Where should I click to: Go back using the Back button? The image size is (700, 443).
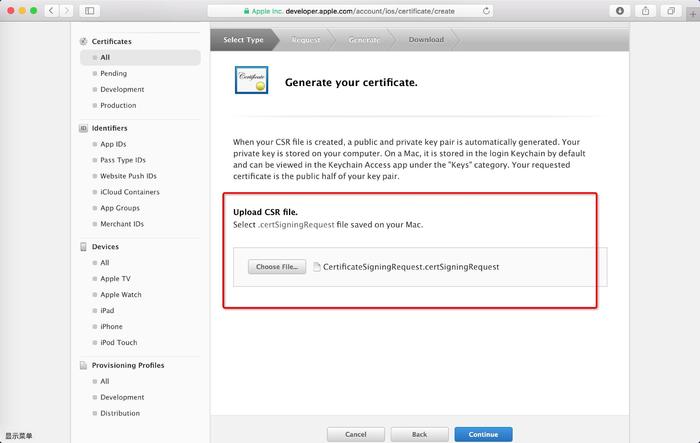[x=419, y=435]
